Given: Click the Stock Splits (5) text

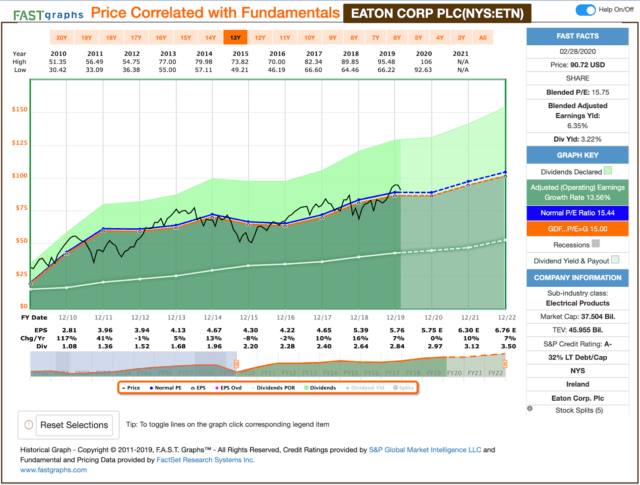Looking at the screenshot, I should [579, 410].
